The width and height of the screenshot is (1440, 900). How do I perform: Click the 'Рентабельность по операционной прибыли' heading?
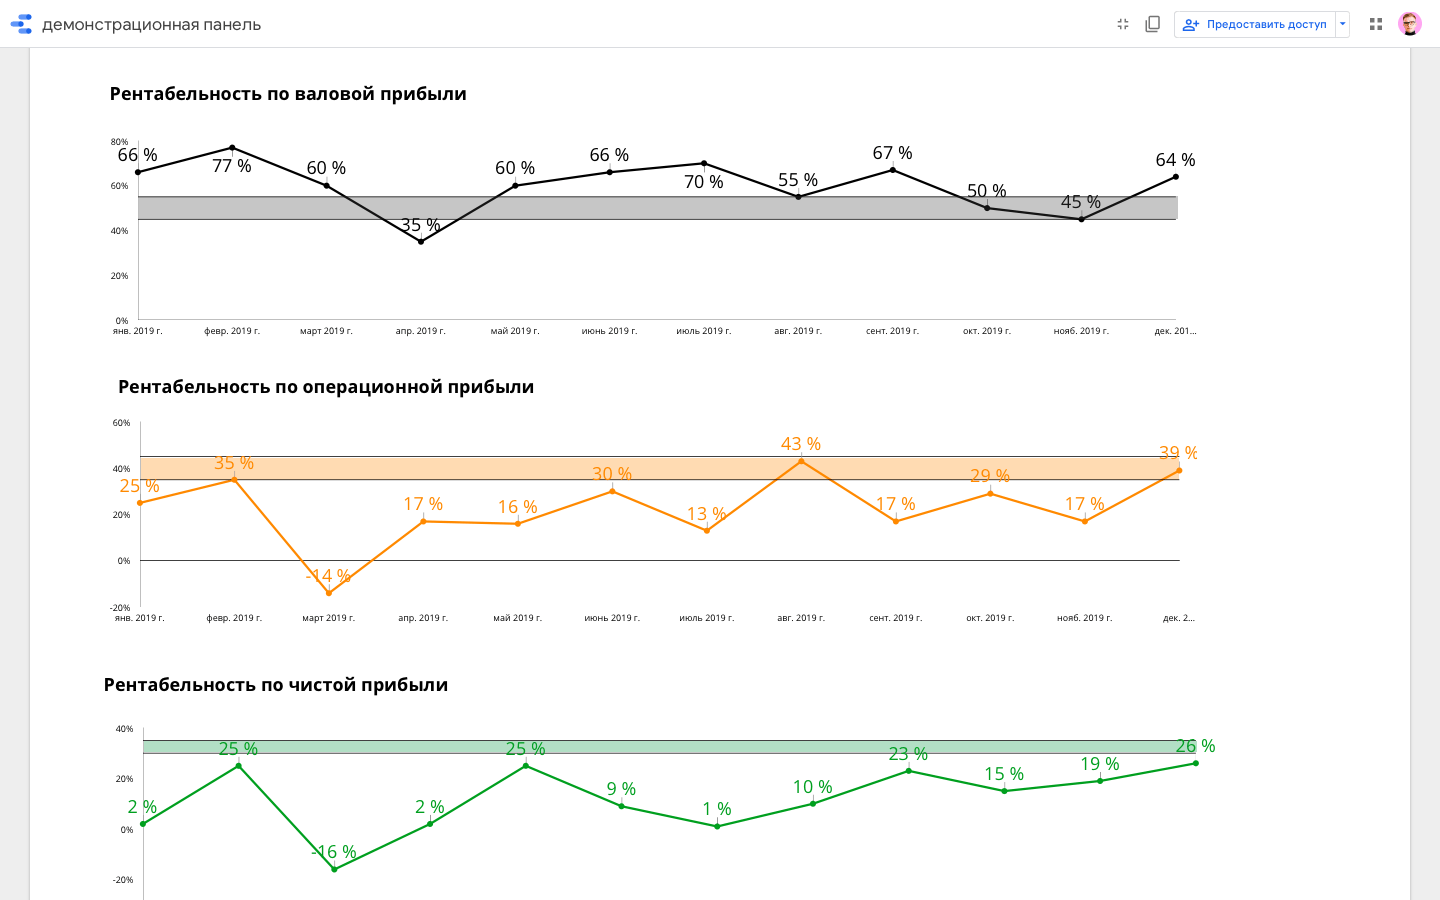(326, 387)
